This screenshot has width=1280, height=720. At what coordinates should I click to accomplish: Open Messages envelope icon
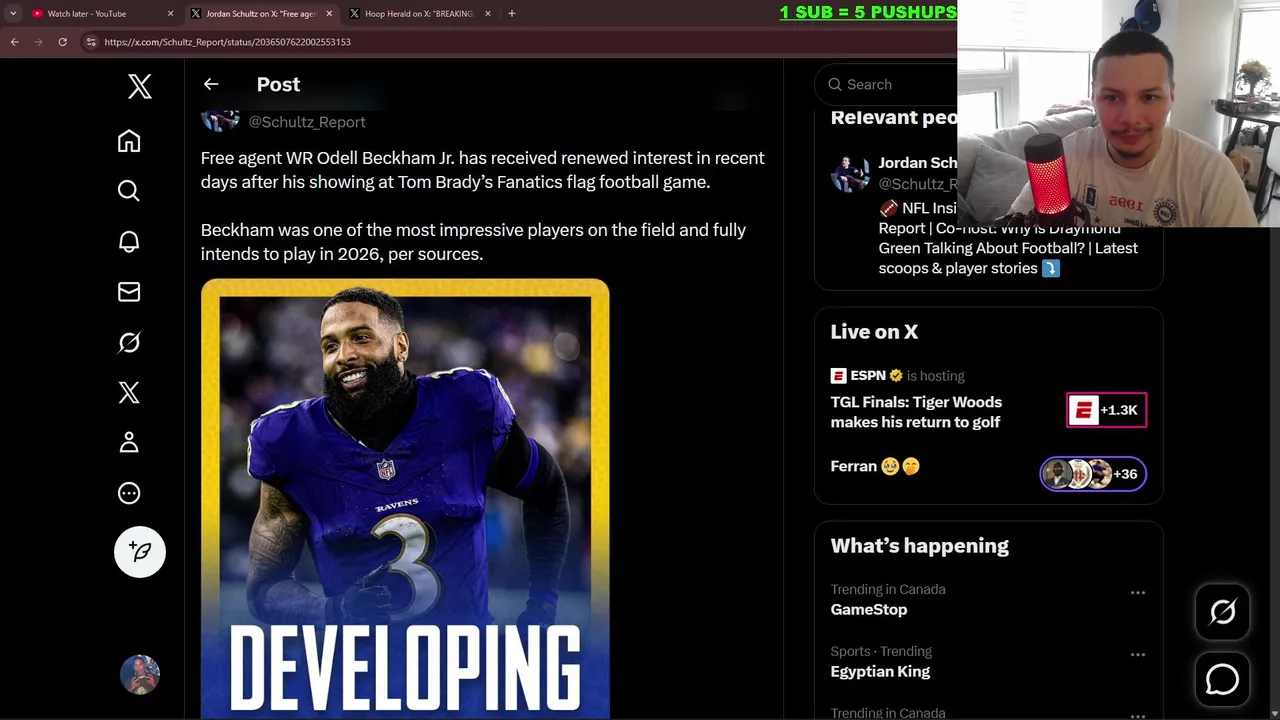[129, 292]
